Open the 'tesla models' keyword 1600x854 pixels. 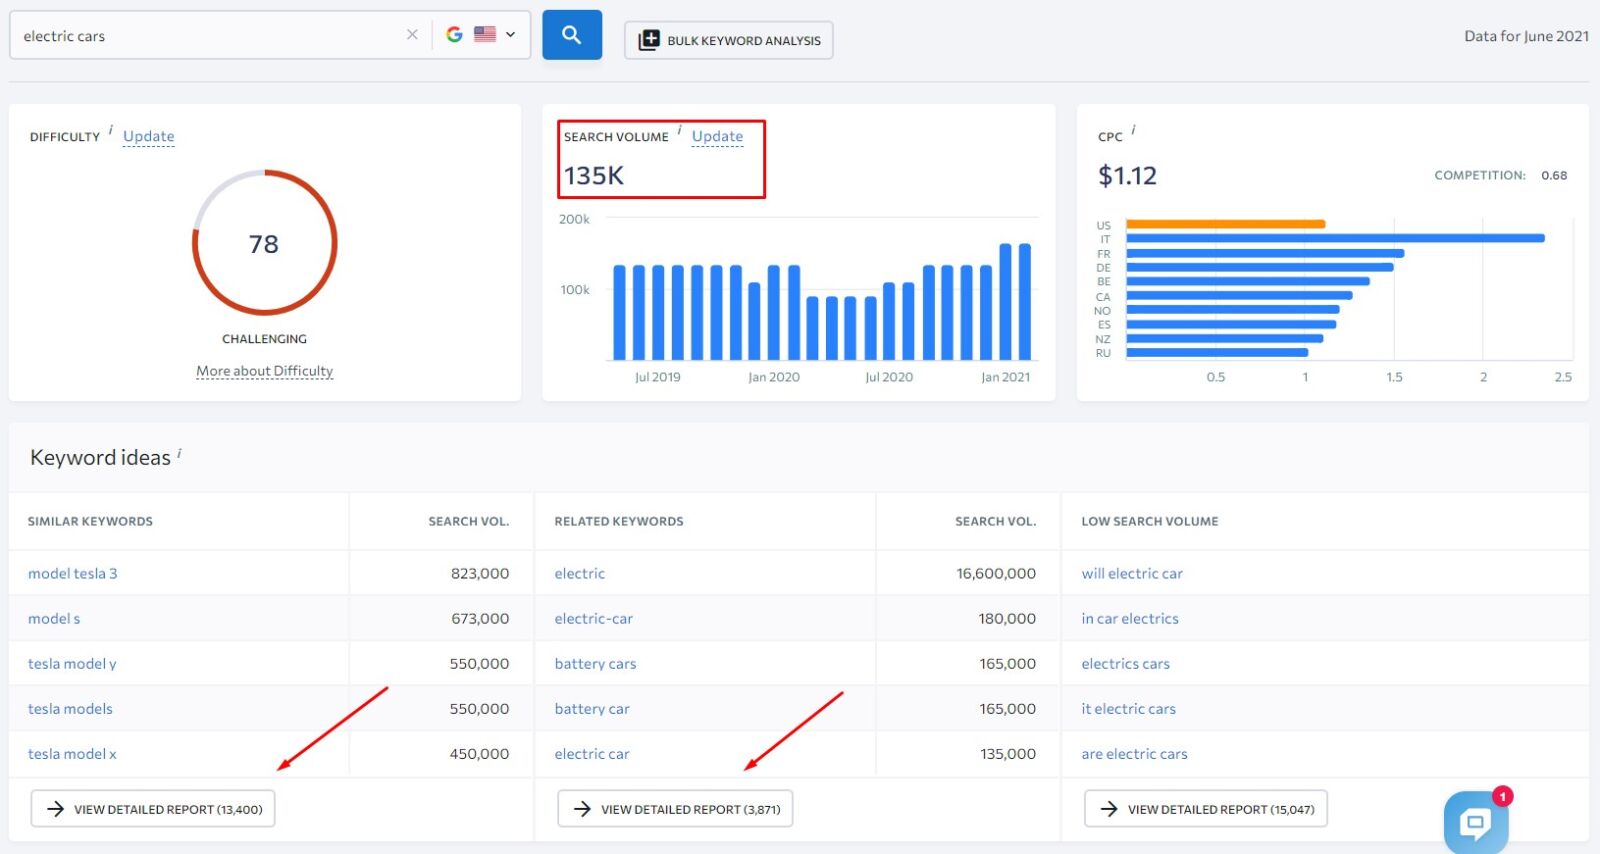click(x=70, y=709)
